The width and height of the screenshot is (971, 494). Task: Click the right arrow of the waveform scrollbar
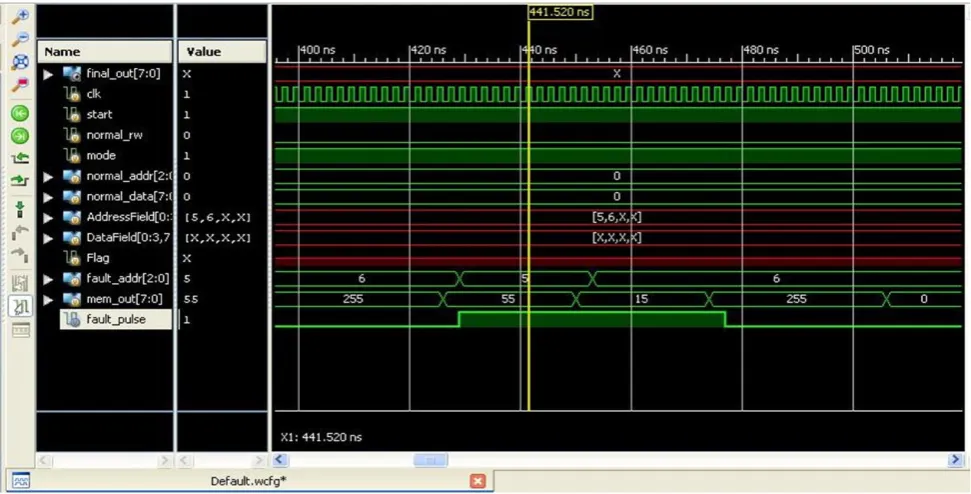[957, 460]
